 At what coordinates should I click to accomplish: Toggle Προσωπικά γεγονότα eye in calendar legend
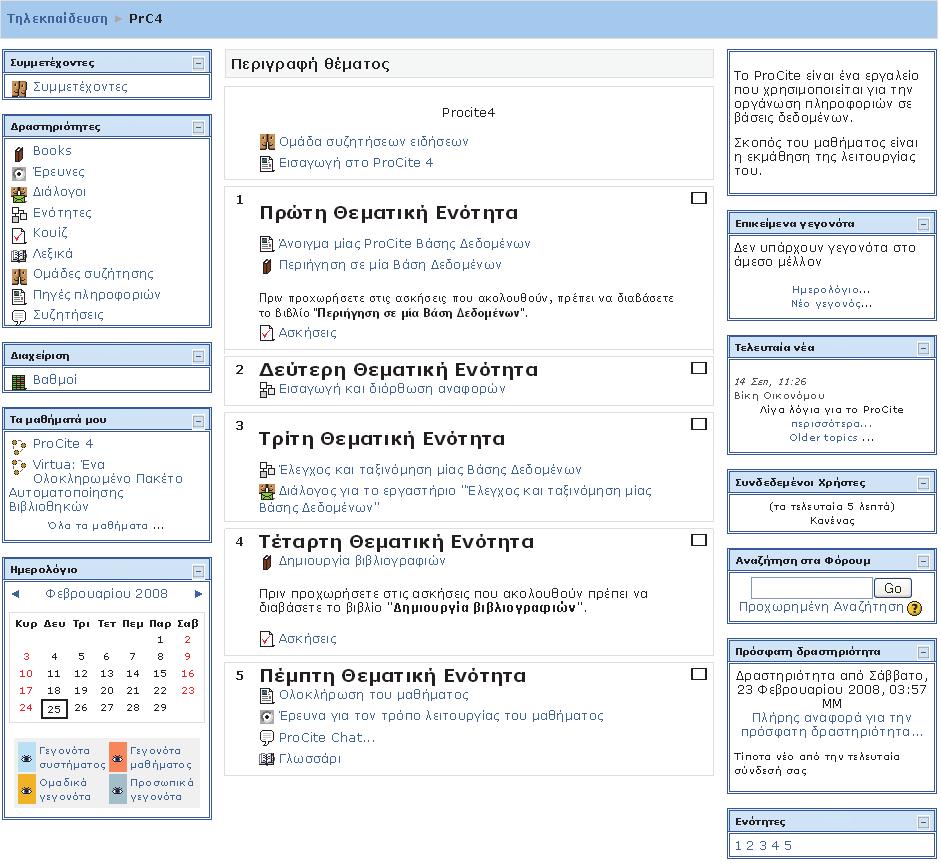click(x=118, y=790)
